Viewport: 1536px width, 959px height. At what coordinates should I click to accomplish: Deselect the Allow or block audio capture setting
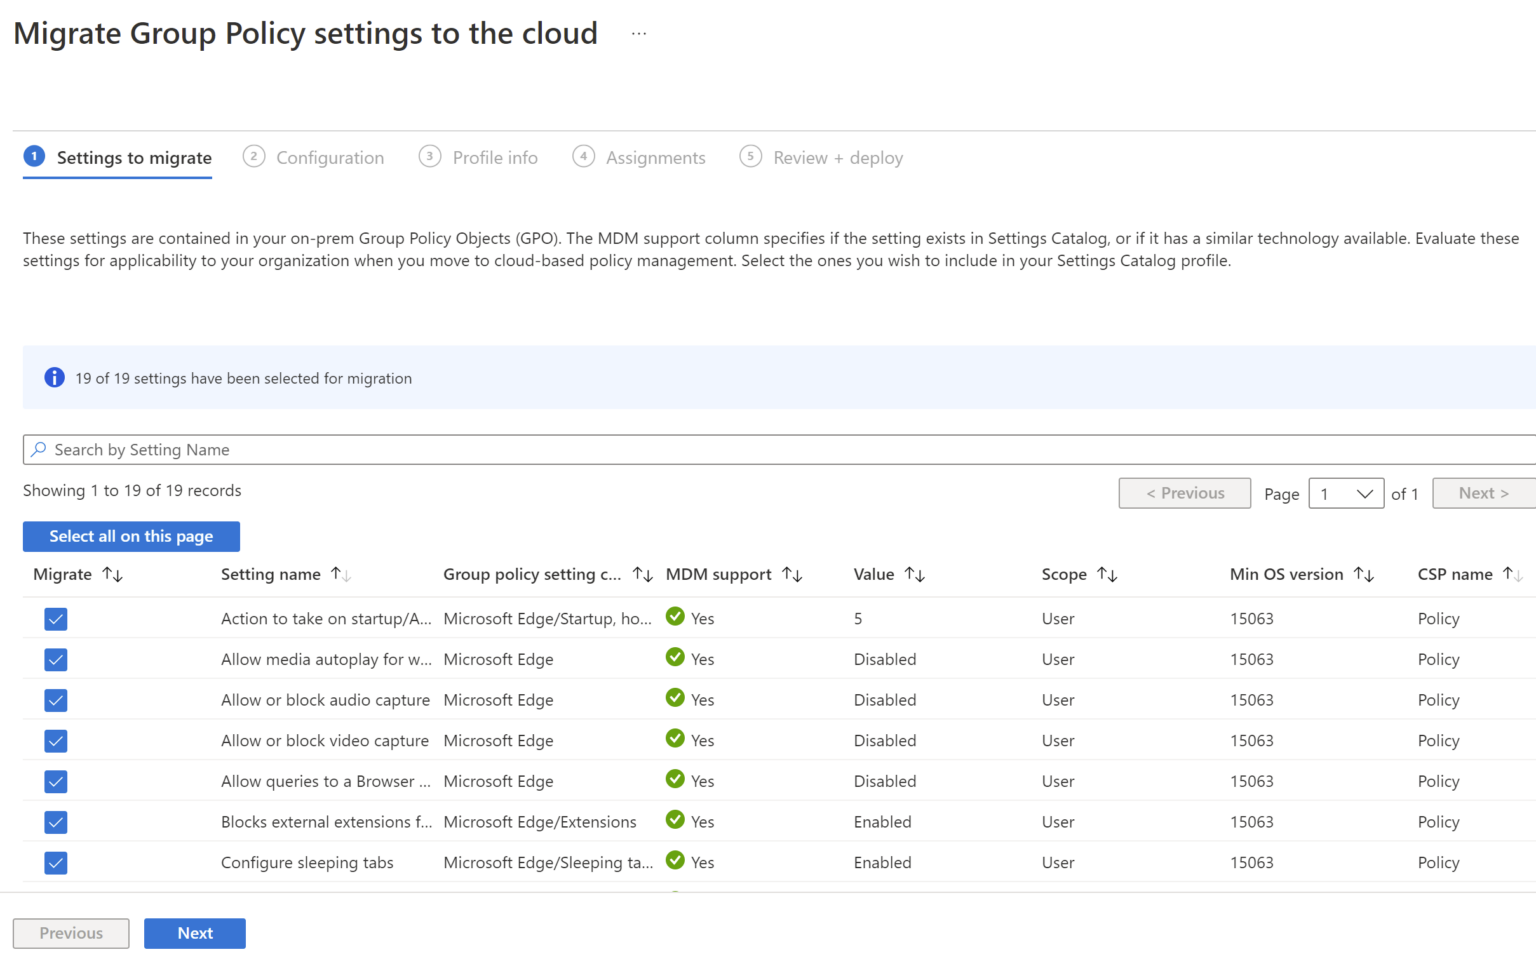(55, 700)
